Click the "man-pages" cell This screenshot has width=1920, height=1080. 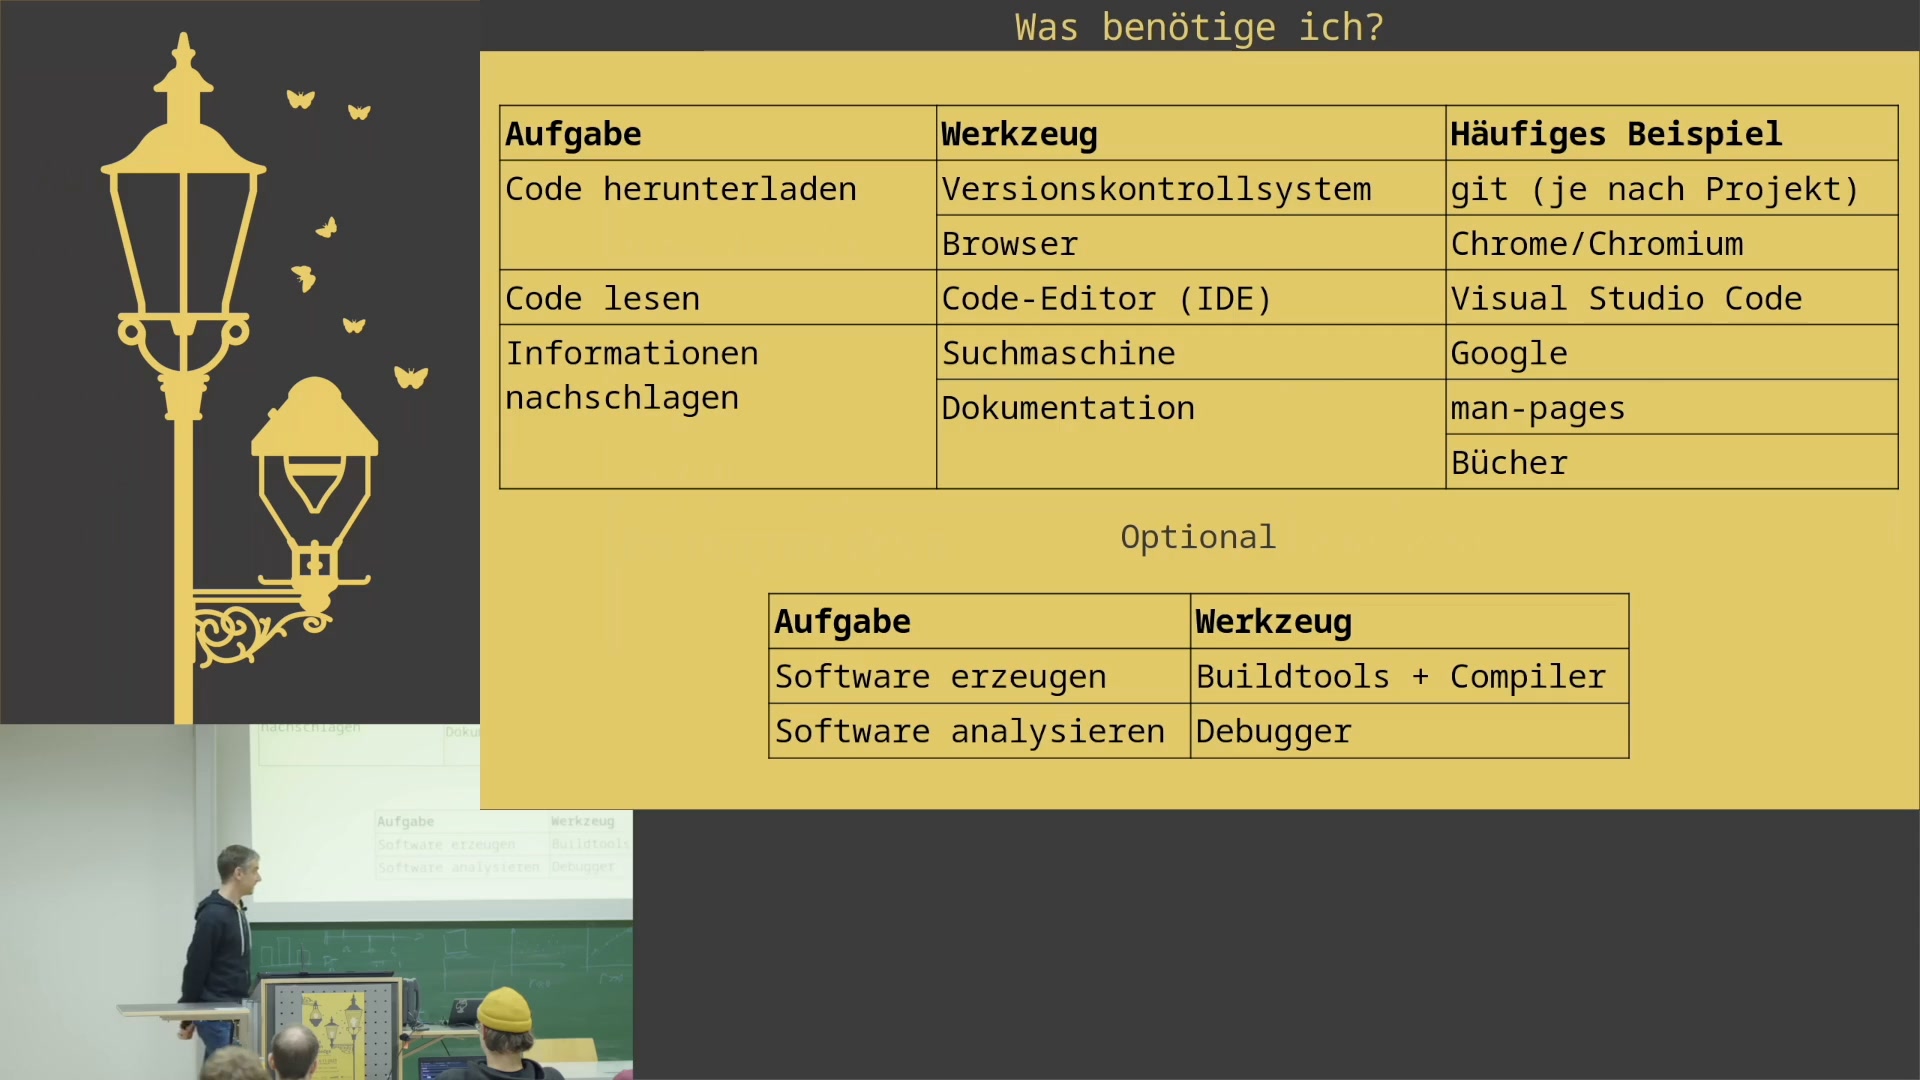tap(1537, 408)
